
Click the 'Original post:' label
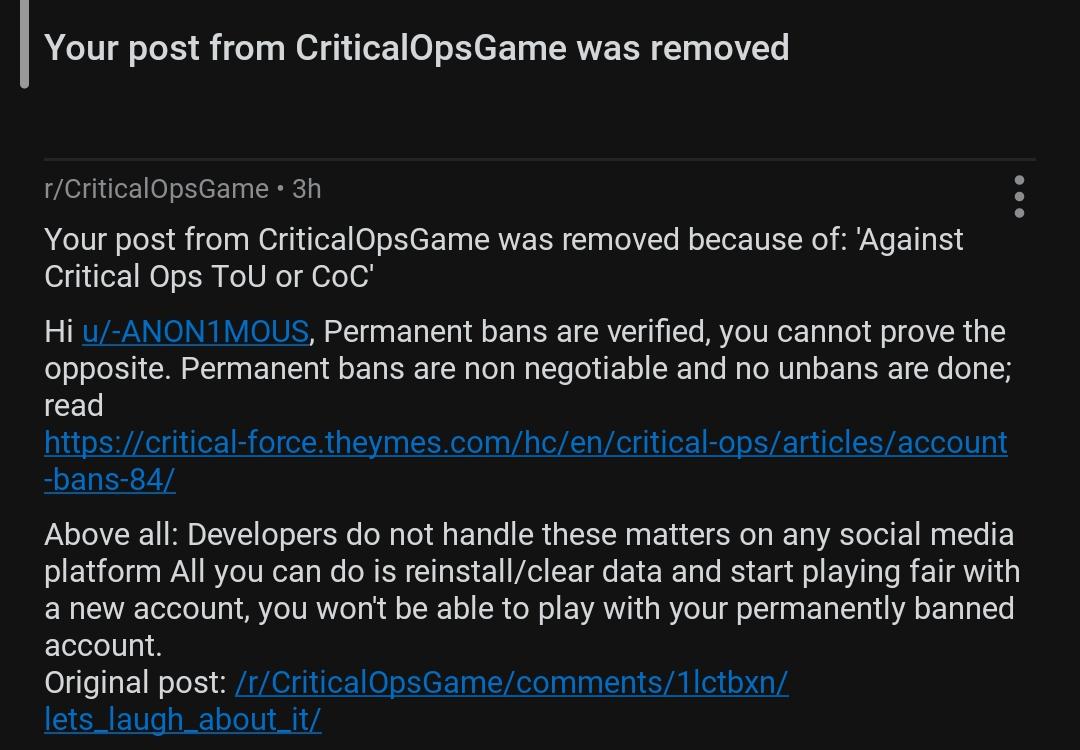[x=136, y=683]
